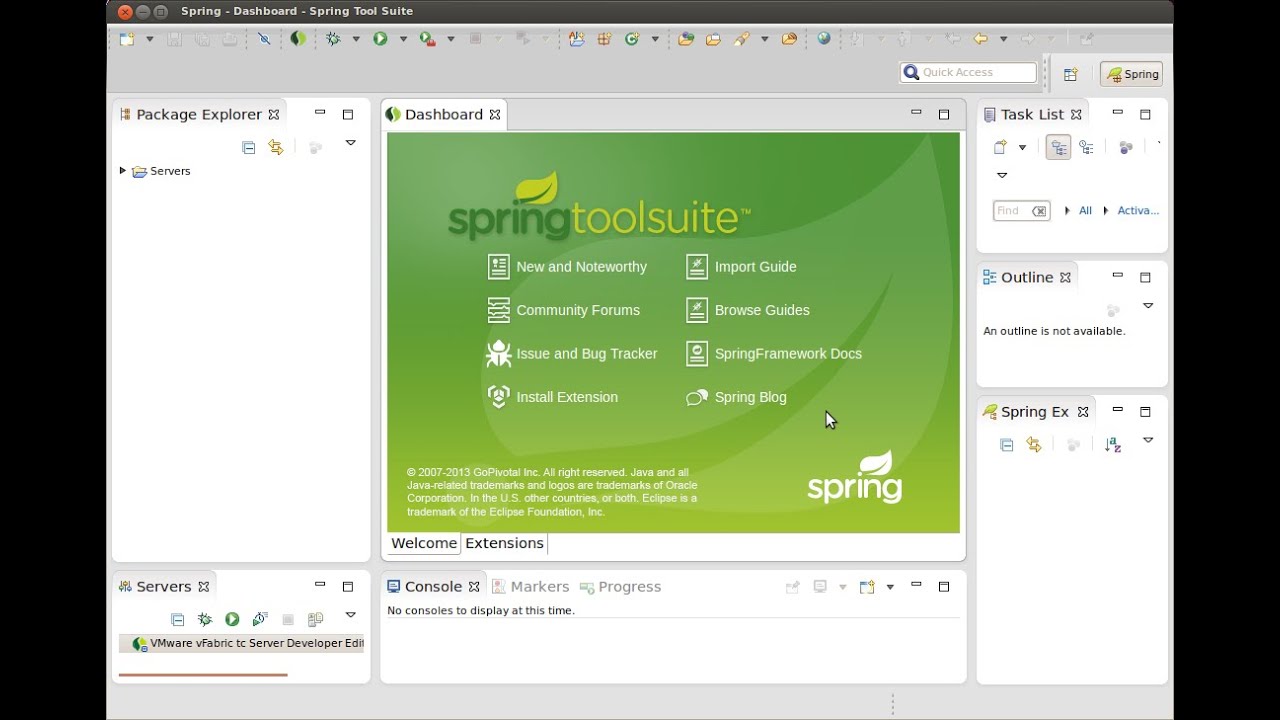Click the All working set link in Task List
This screenshot has width=1280, height=720.
[x=1085, y=211]
